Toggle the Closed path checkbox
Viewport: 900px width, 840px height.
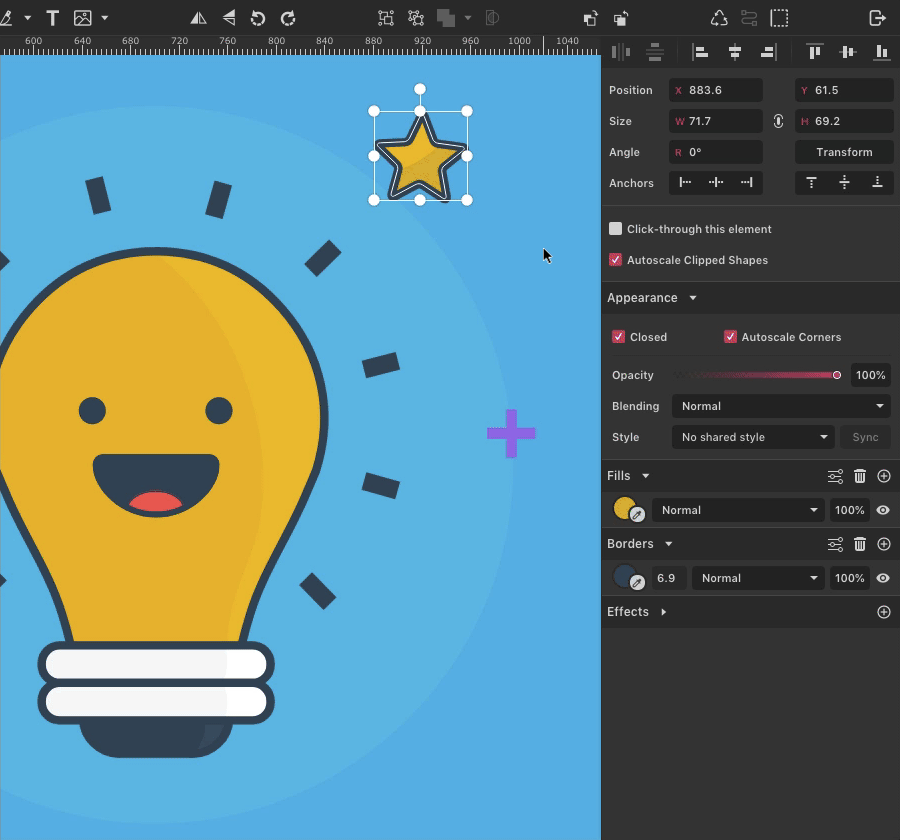[x=618, y=337]
